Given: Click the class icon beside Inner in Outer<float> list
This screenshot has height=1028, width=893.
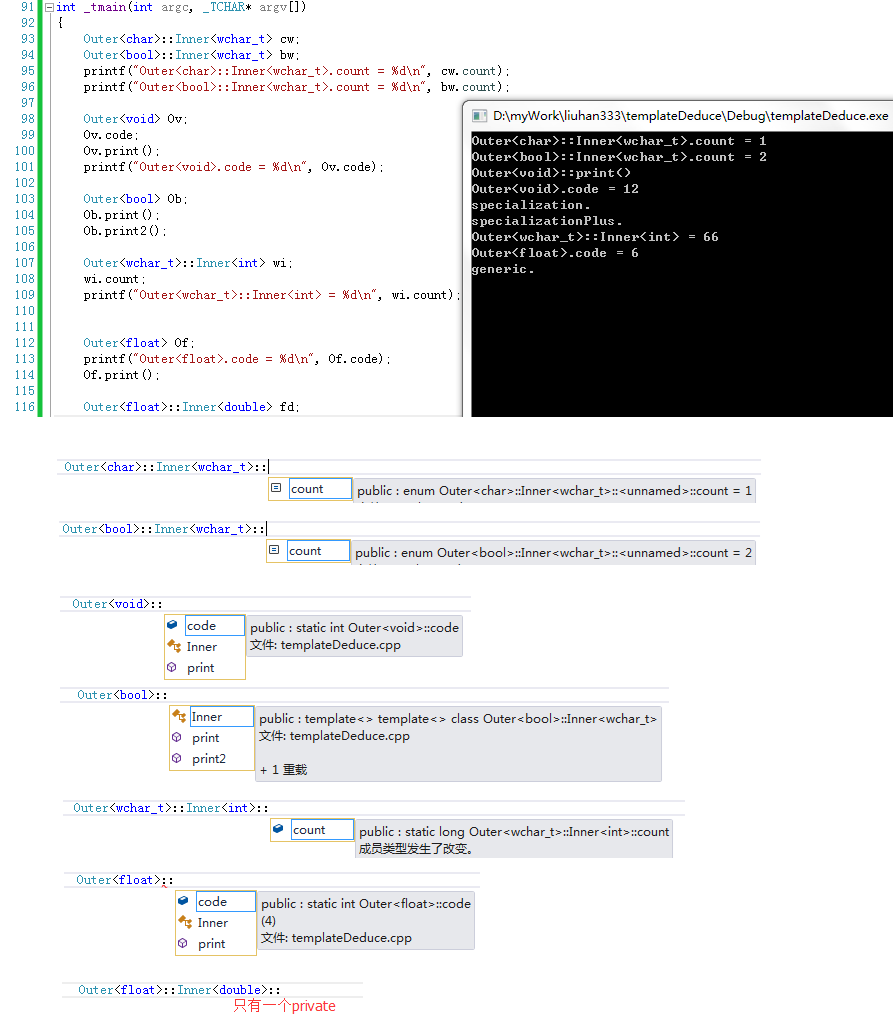Looking at the screenshot, I should 185,922.
